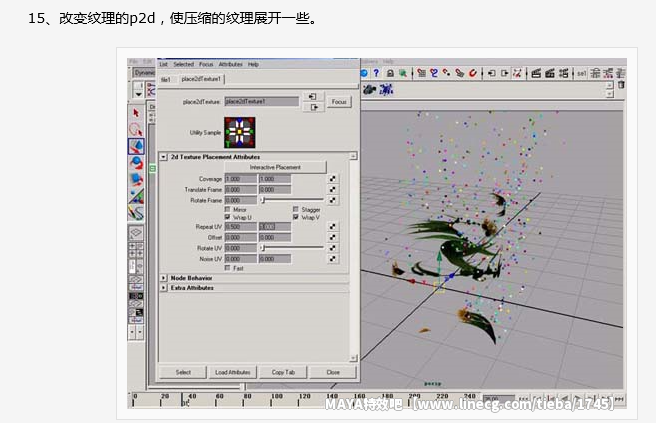Enable snap to points icon
This screenshot has height=423, width=656.
coord(447,73)
